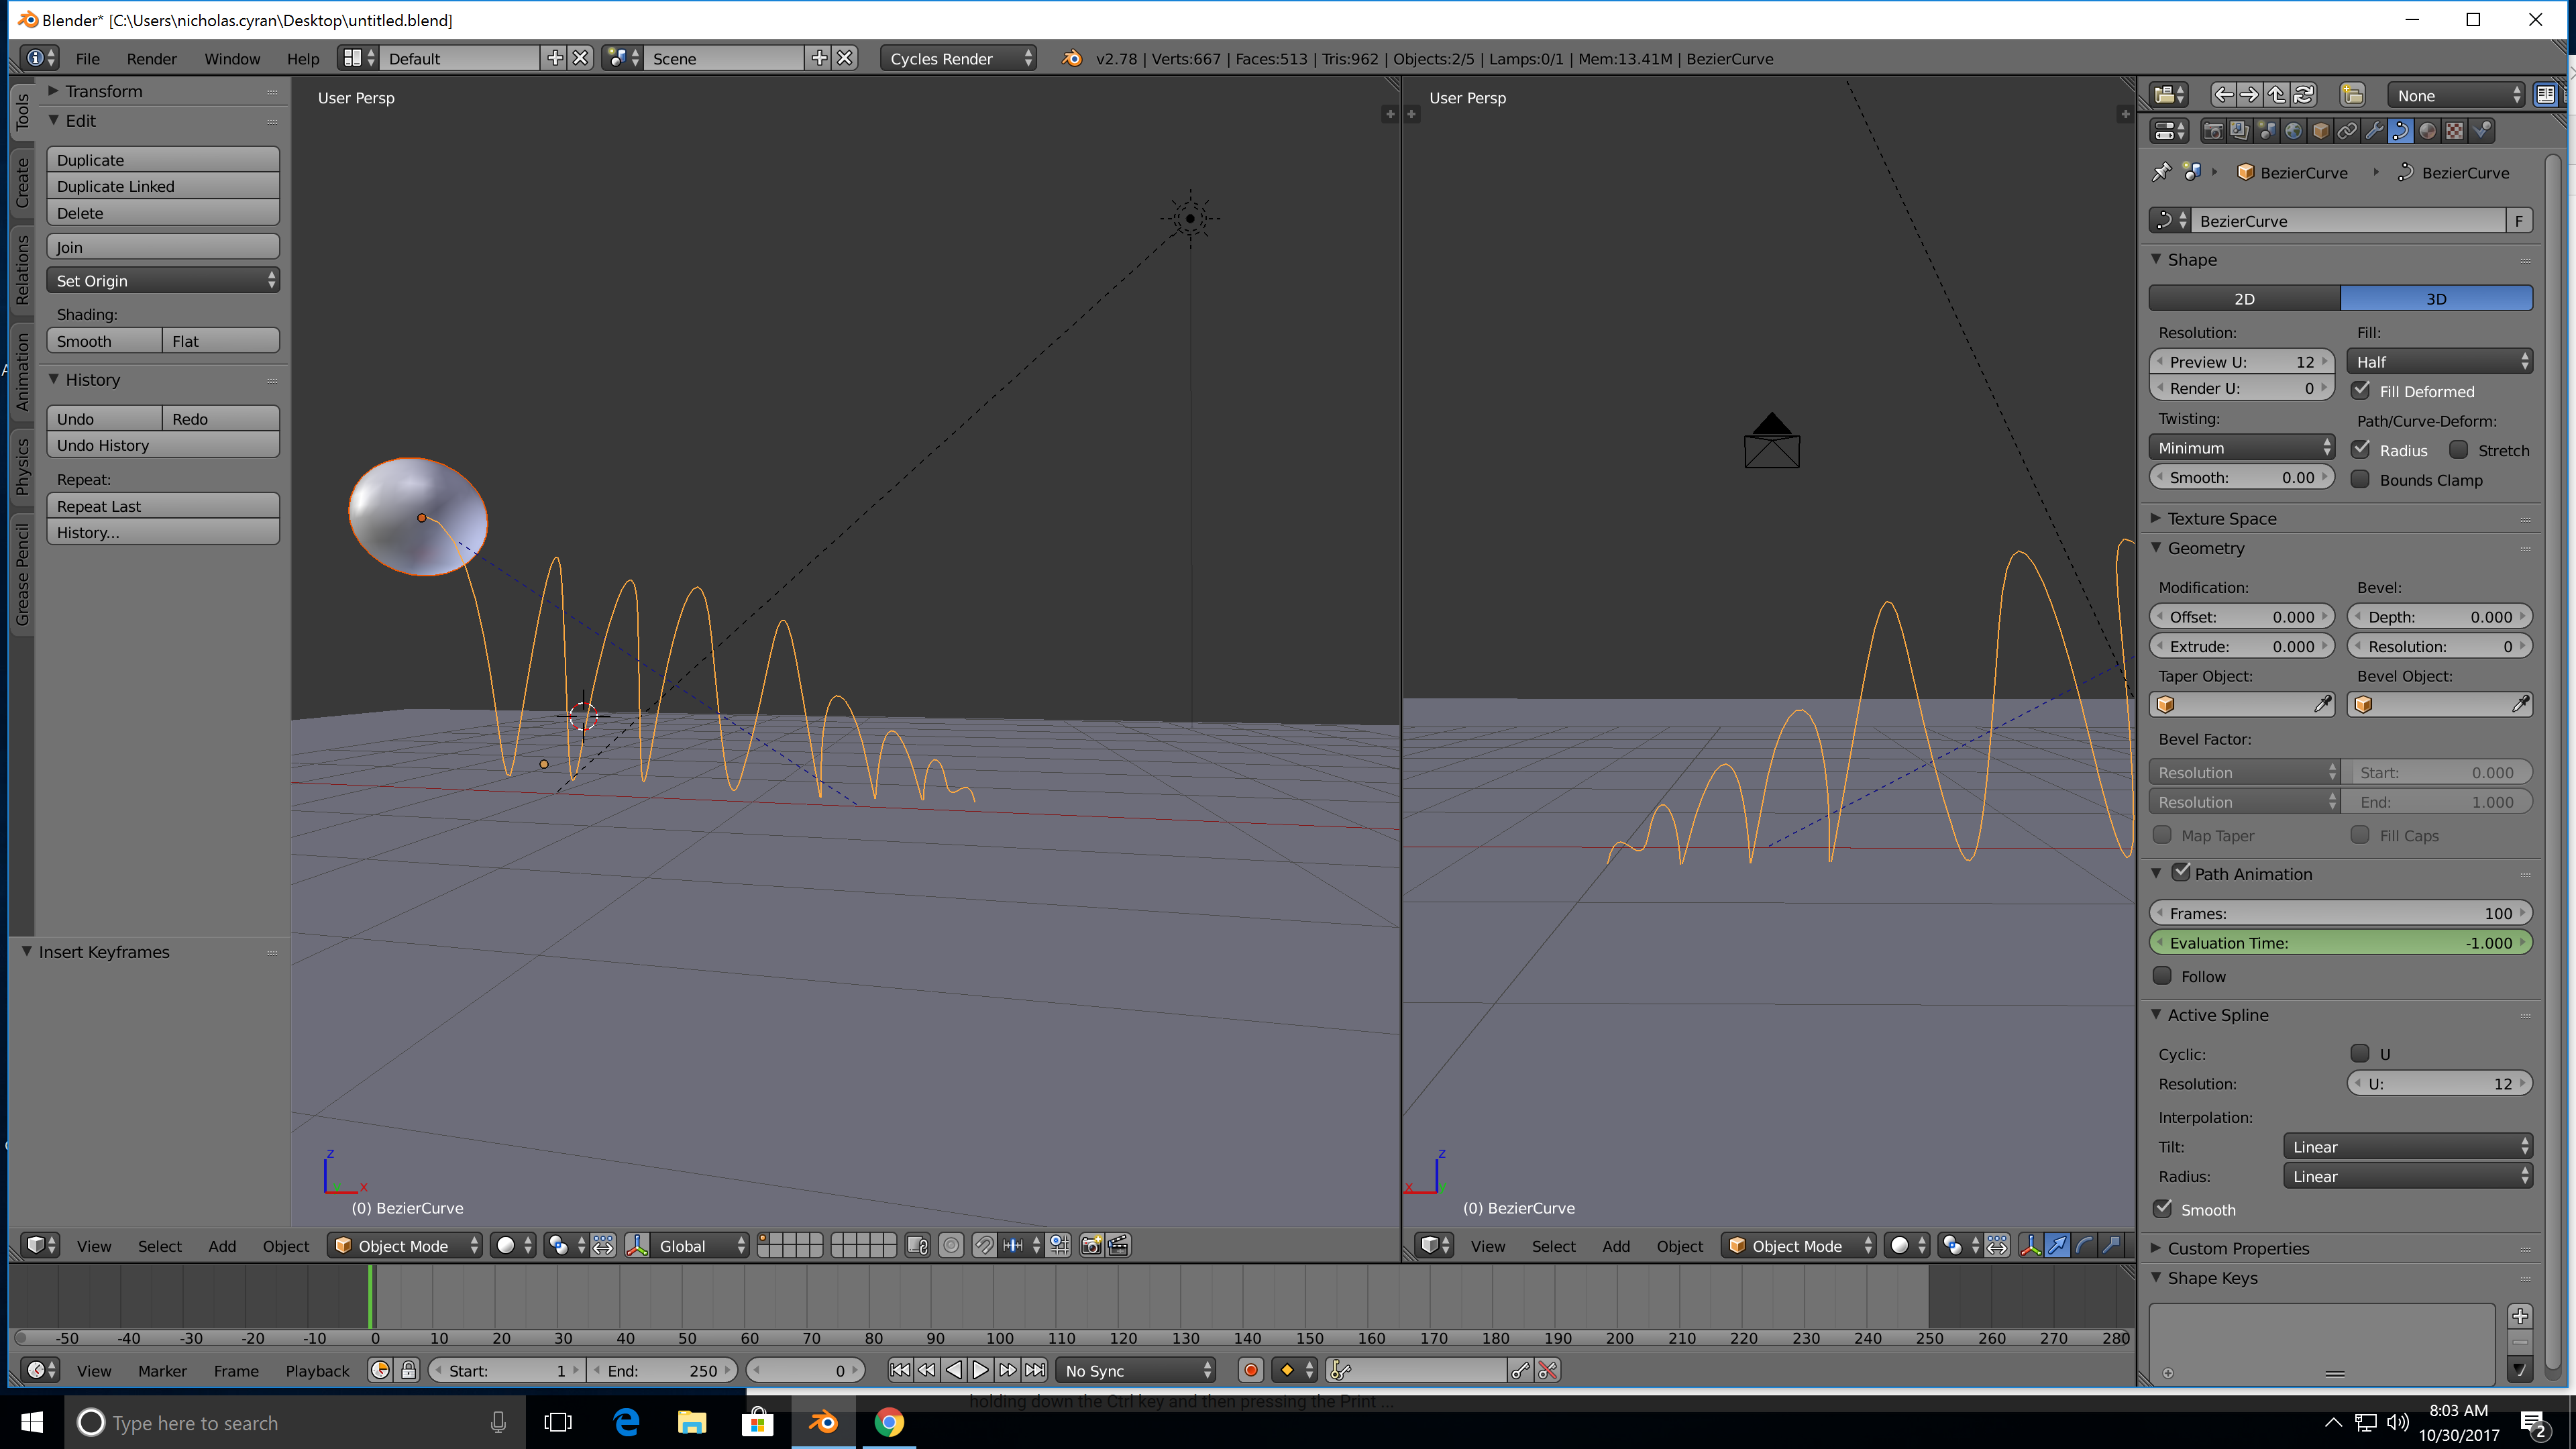Toggle the Fill Deformed checkbox
2576x1449 pixels.
2361,390
